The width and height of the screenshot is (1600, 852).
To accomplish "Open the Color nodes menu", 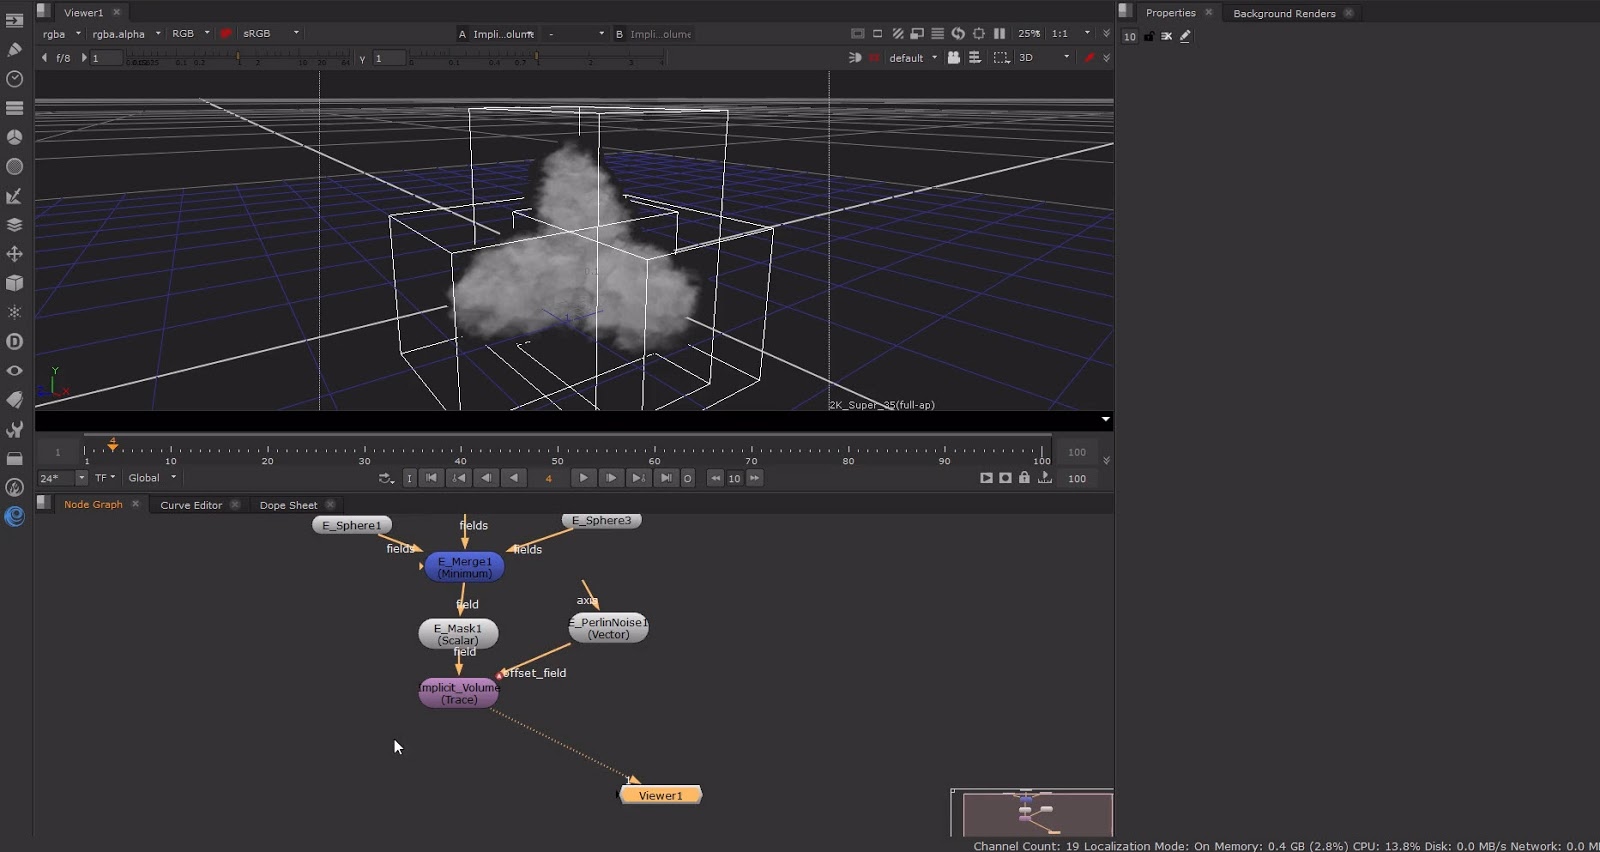I will coord(14,137).
